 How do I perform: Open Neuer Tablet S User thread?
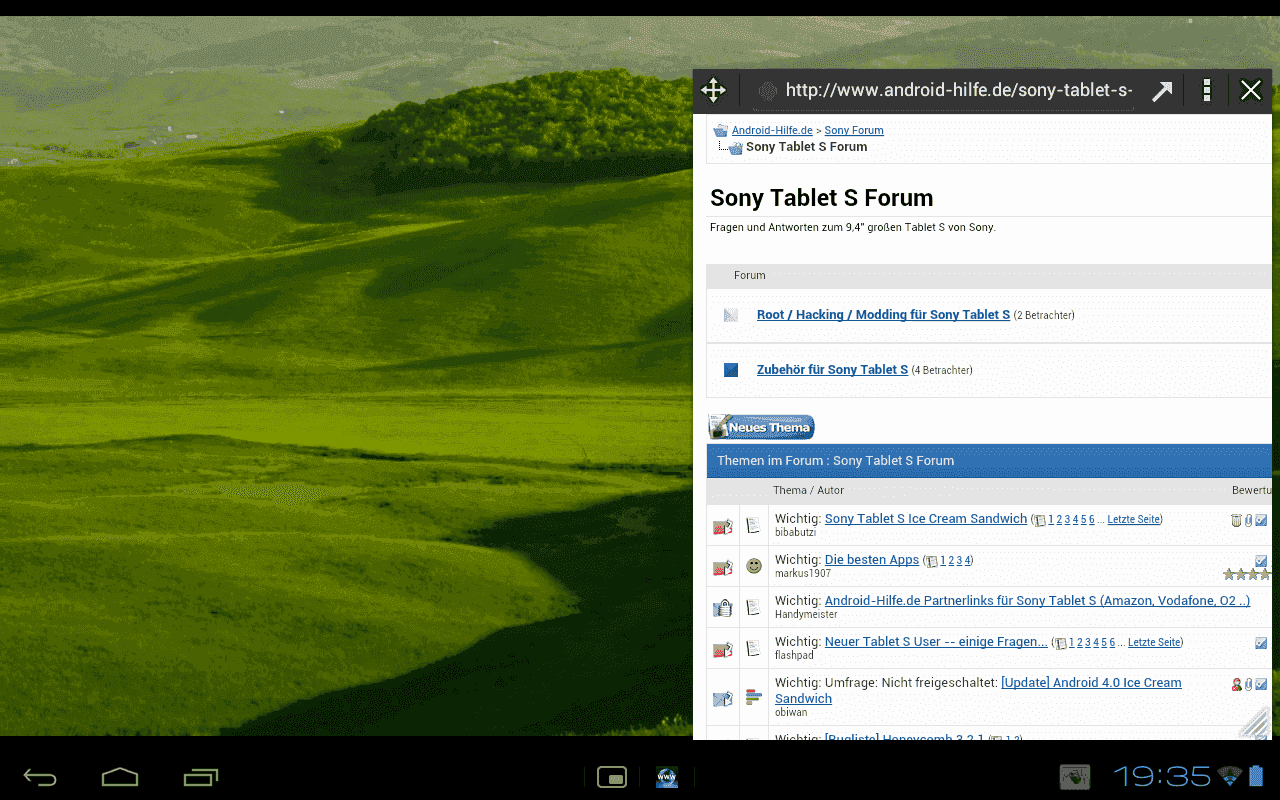pos(936,641)
